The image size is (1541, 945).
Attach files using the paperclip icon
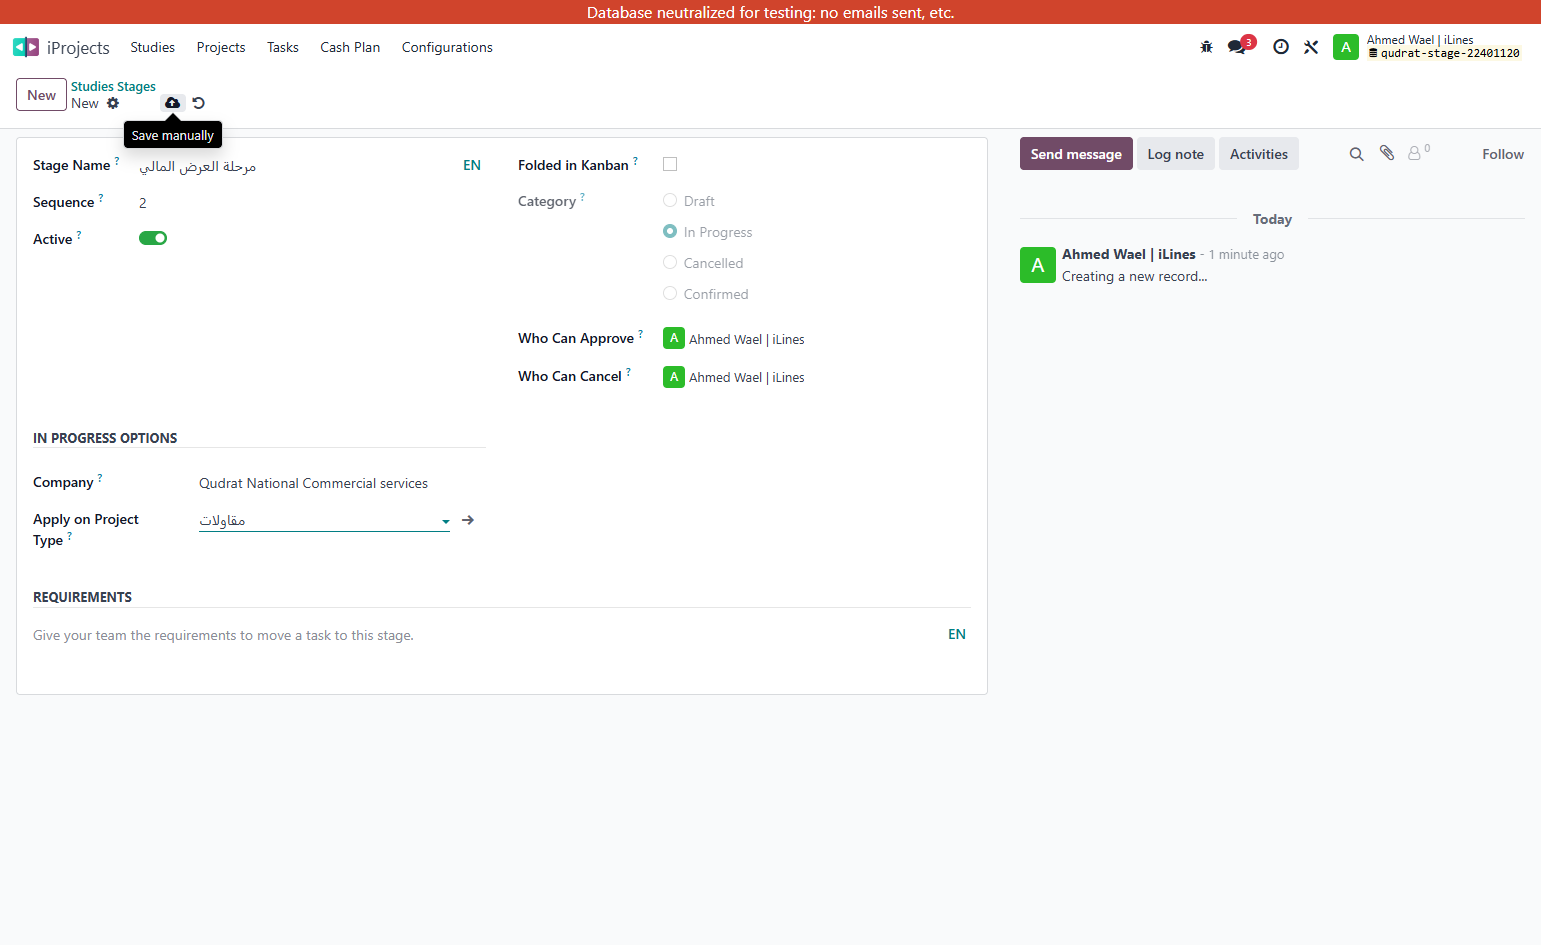[x=1387, y=153]
